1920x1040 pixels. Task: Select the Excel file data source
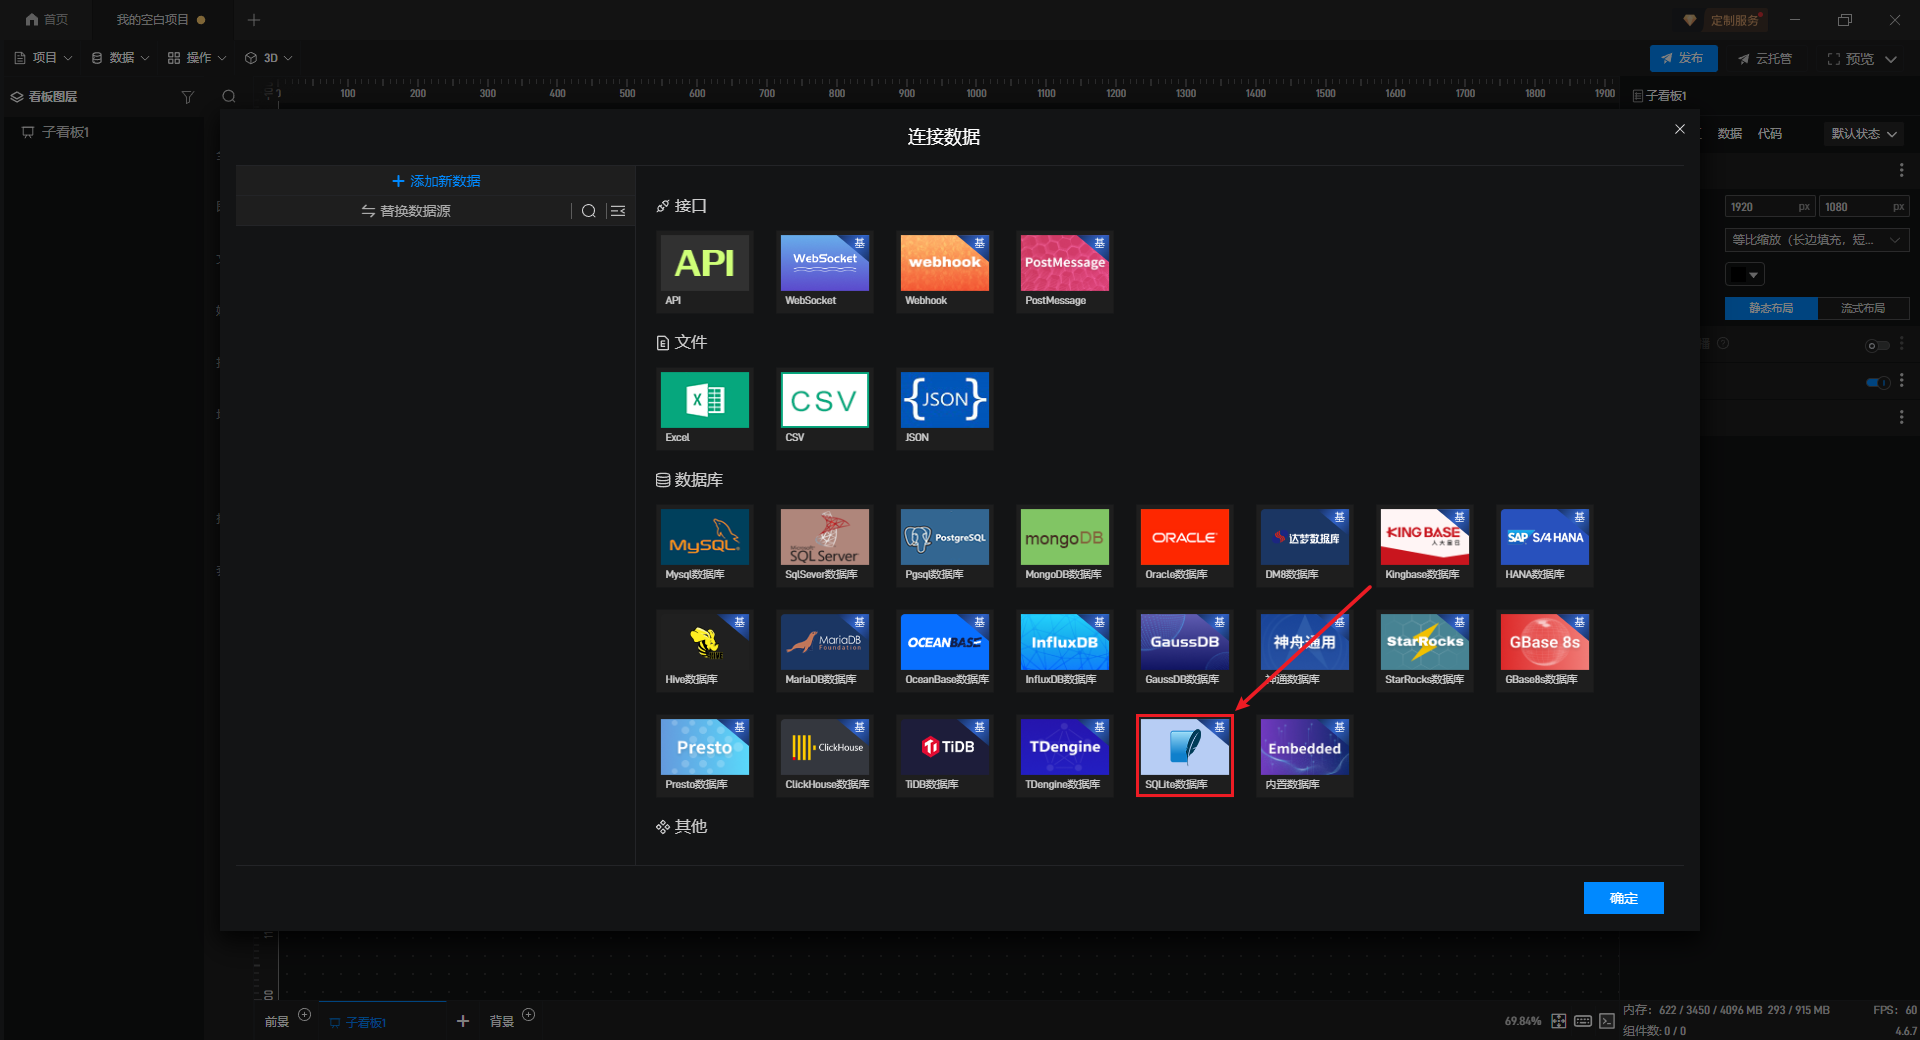point(704,408)
